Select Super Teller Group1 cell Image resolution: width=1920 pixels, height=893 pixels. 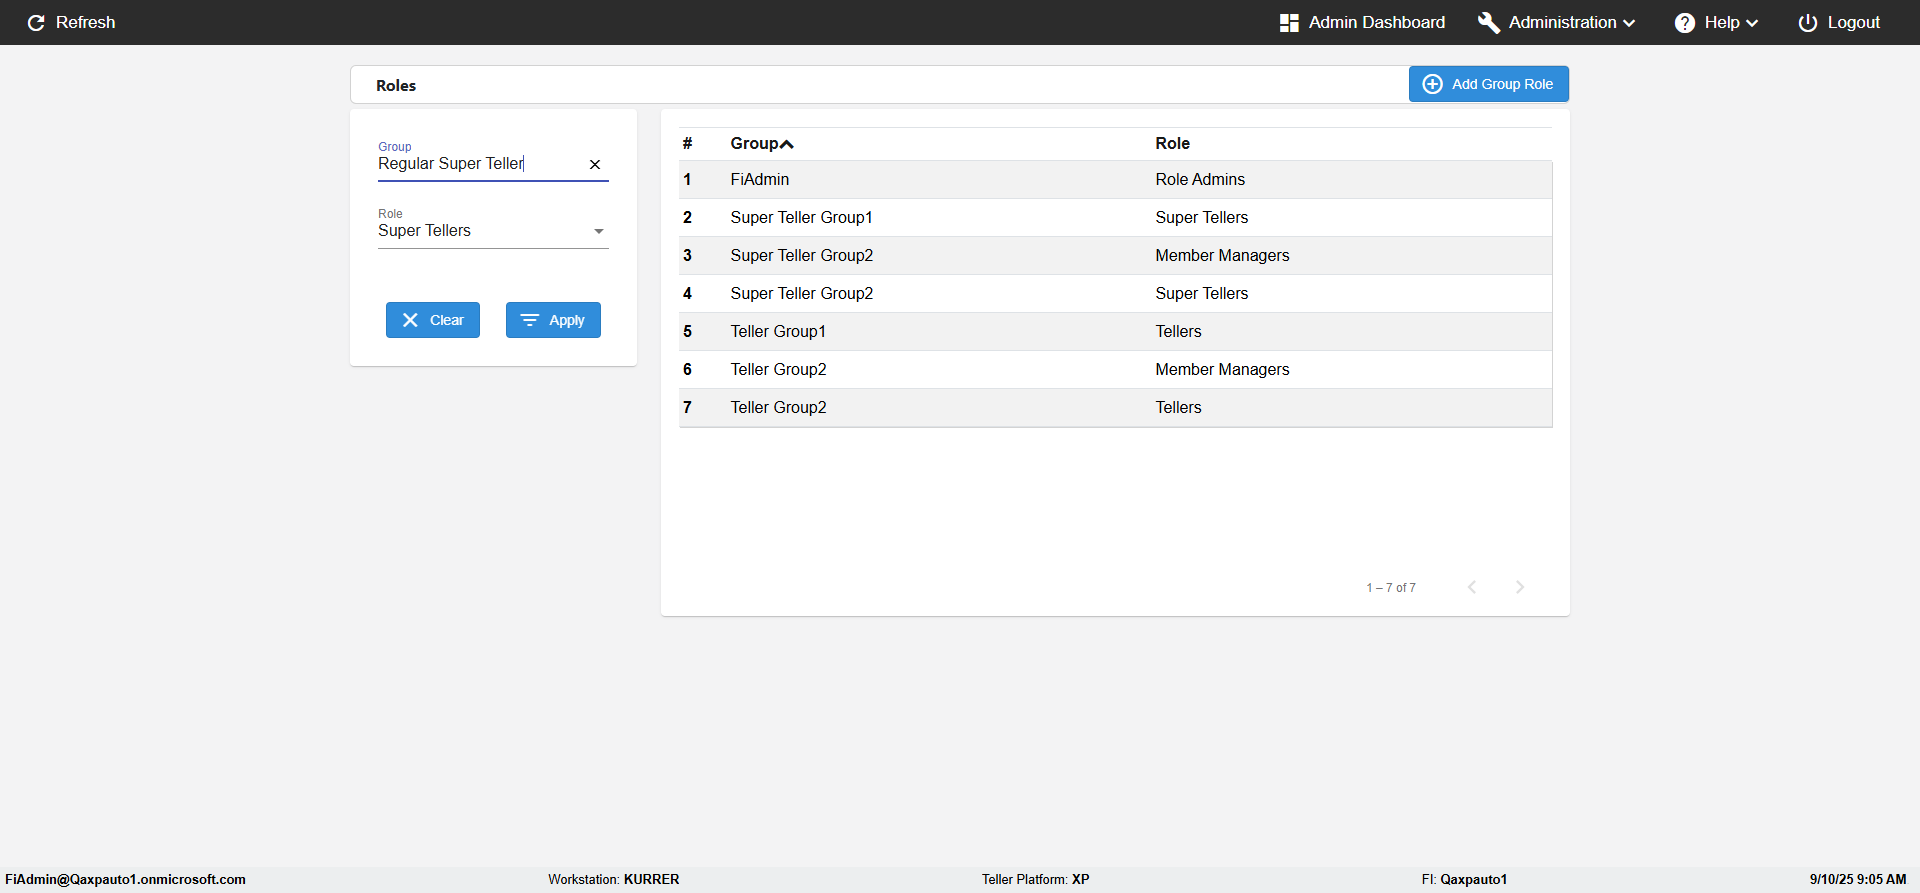(x=802, y=217)
